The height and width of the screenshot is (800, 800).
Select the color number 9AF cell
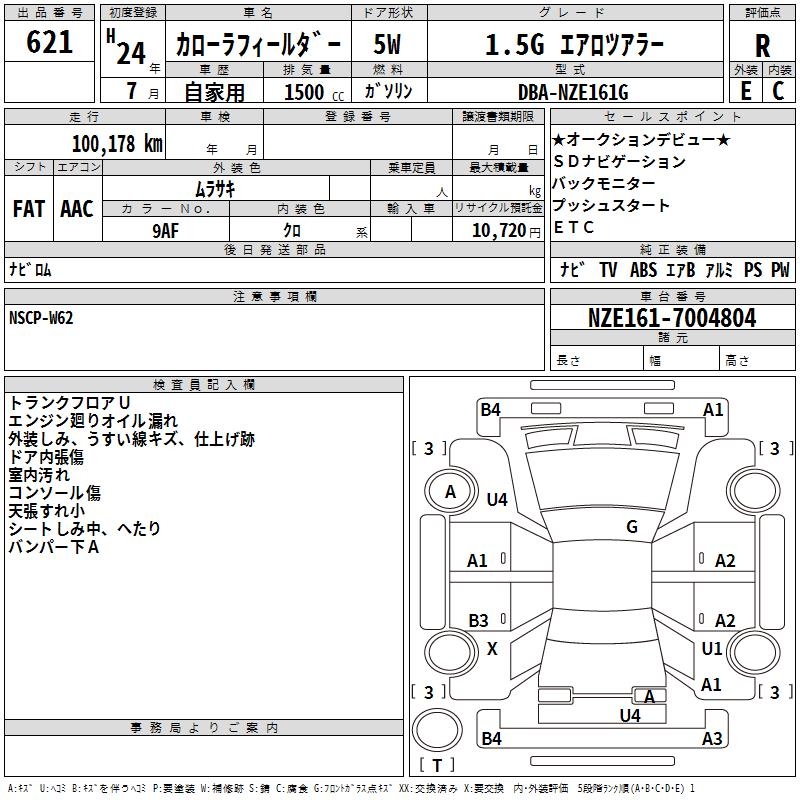(166, 230)
